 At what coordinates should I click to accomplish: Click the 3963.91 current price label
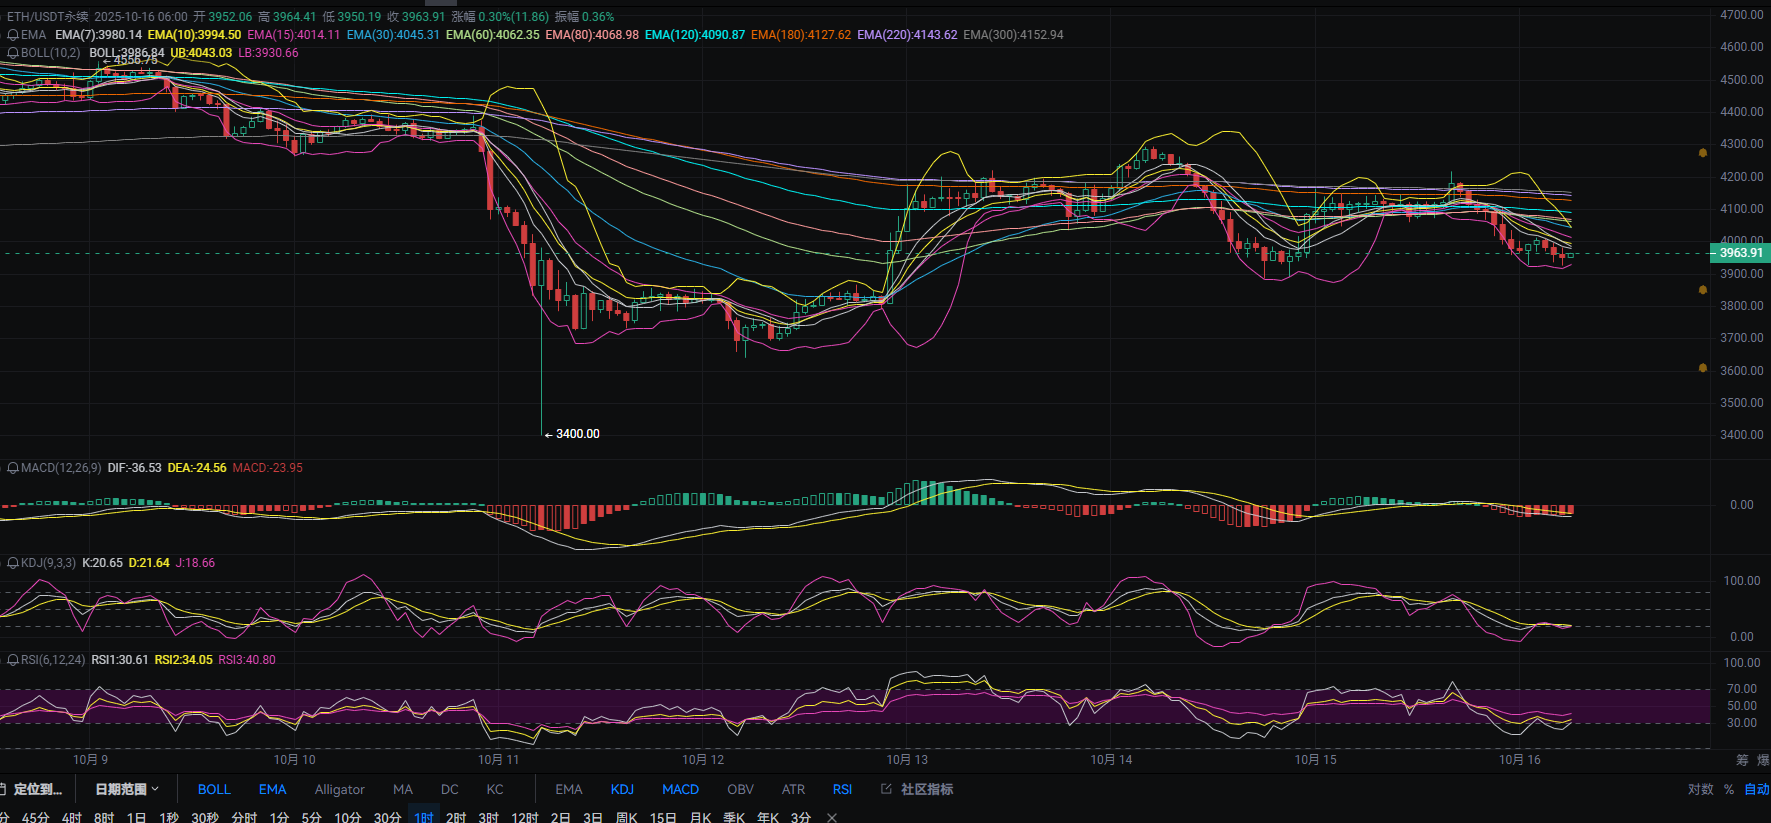click(1740, 253)
